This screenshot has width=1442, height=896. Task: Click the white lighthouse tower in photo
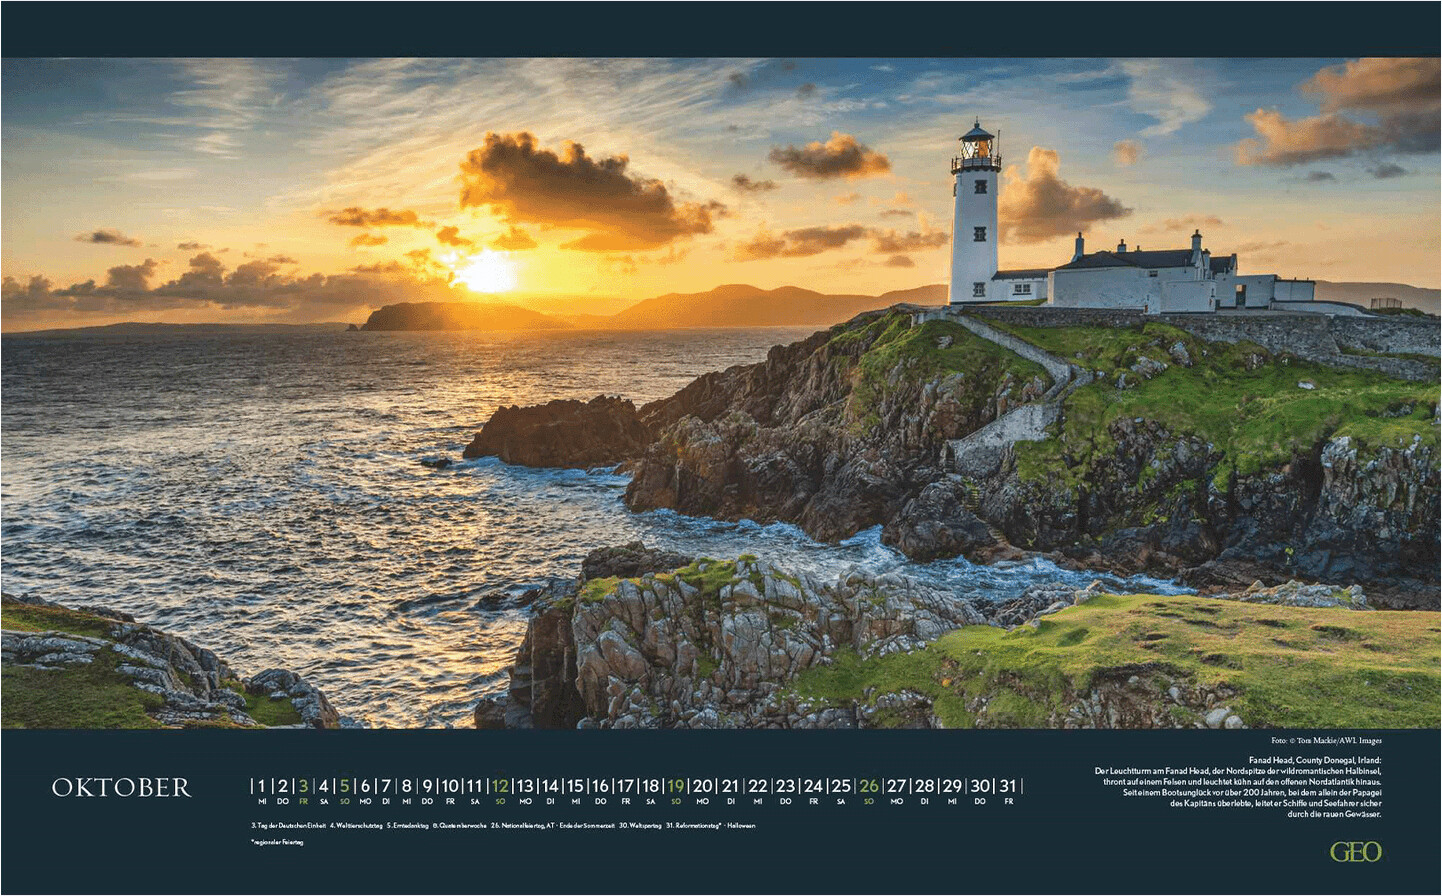974,235
